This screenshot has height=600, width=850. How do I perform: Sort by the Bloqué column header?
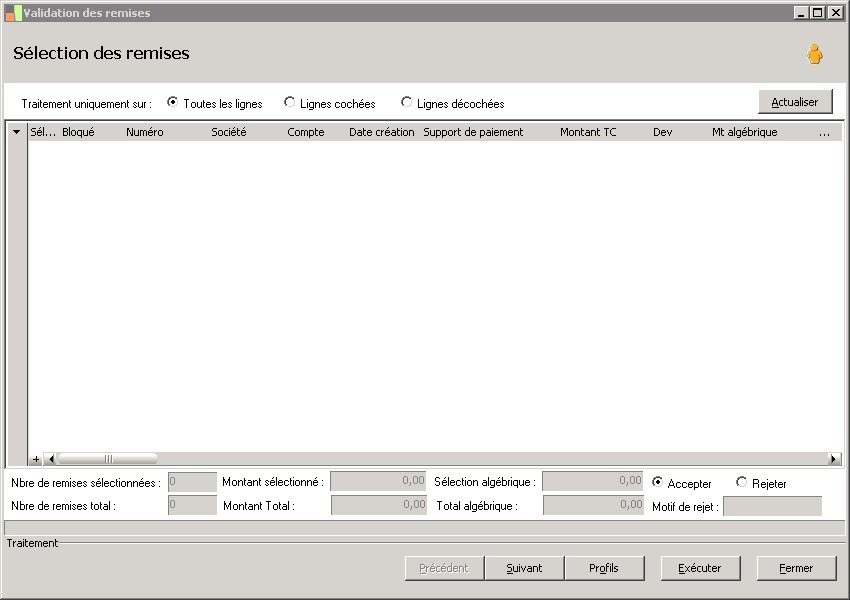click(x=79, y=132)
